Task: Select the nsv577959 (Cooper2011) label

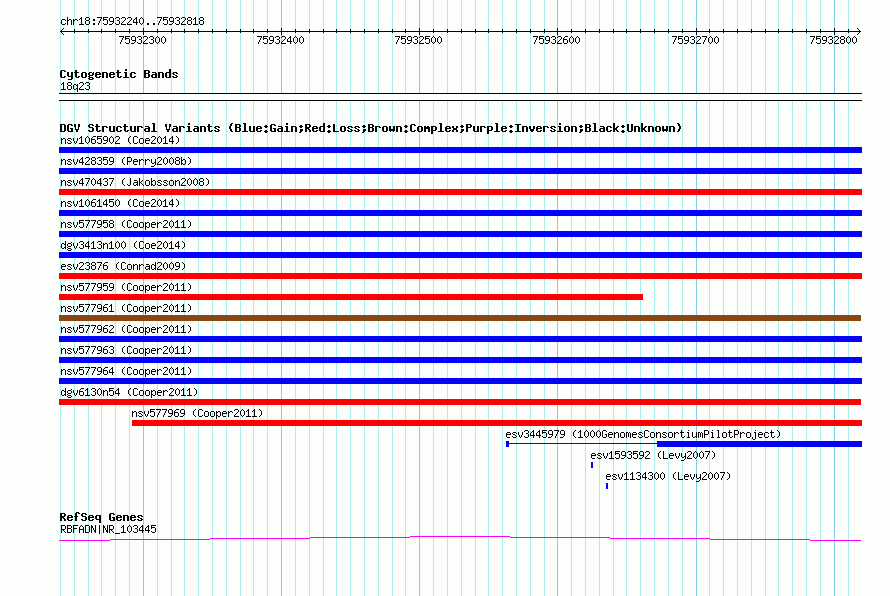Action: point(126,287)
